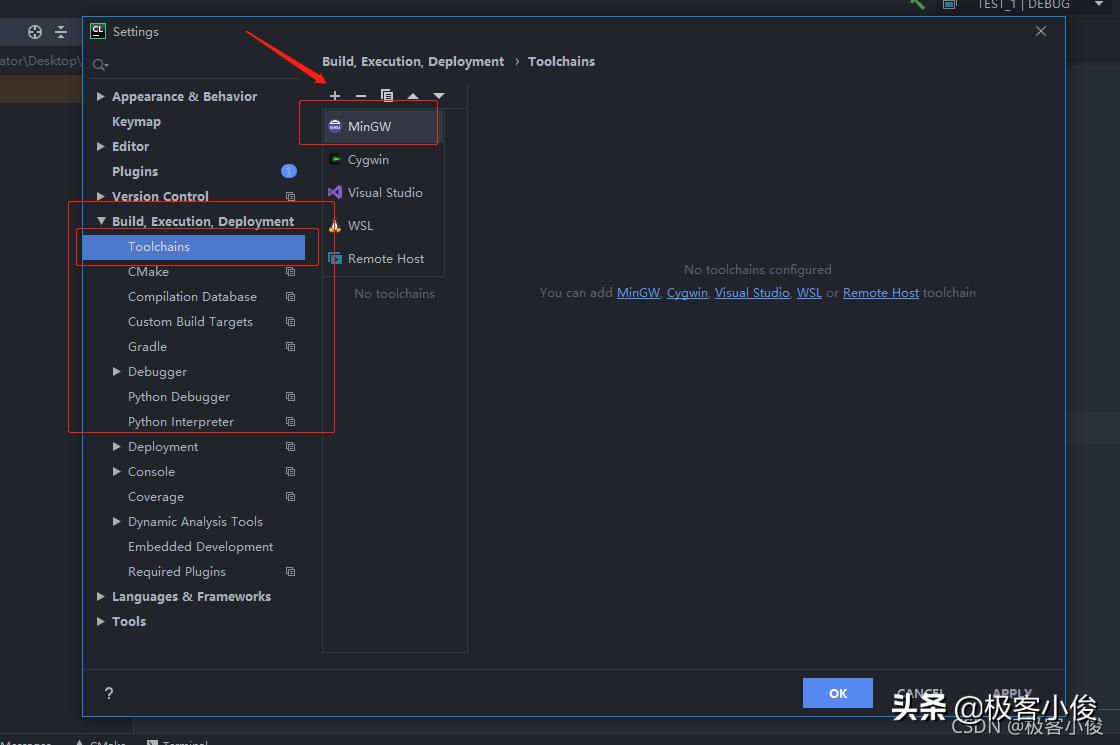The width and height of the screenshot is (1120, 745).
Task: Open the CMake settings page
Action: [x=148, y=272]
